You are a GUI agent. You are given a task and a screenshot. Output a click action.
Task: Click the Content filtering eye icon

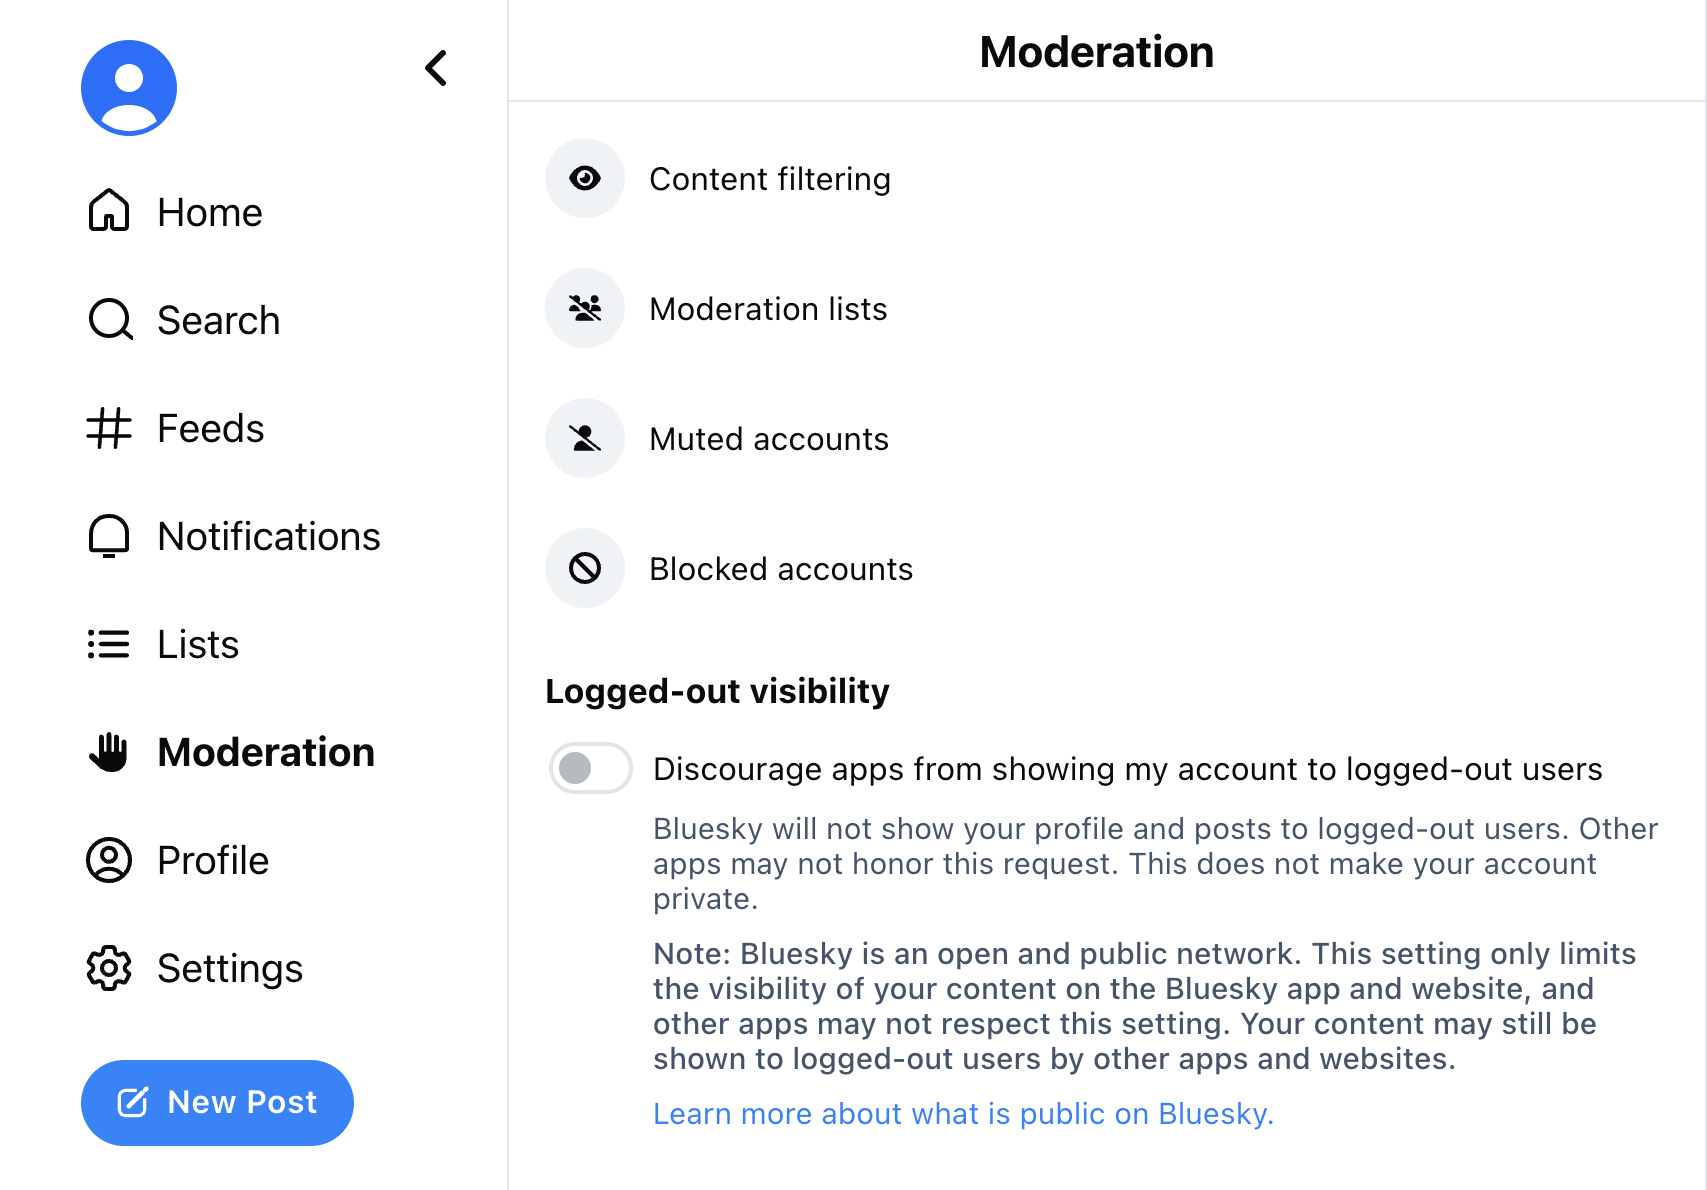pyautogui.click(x=585, y=178)
